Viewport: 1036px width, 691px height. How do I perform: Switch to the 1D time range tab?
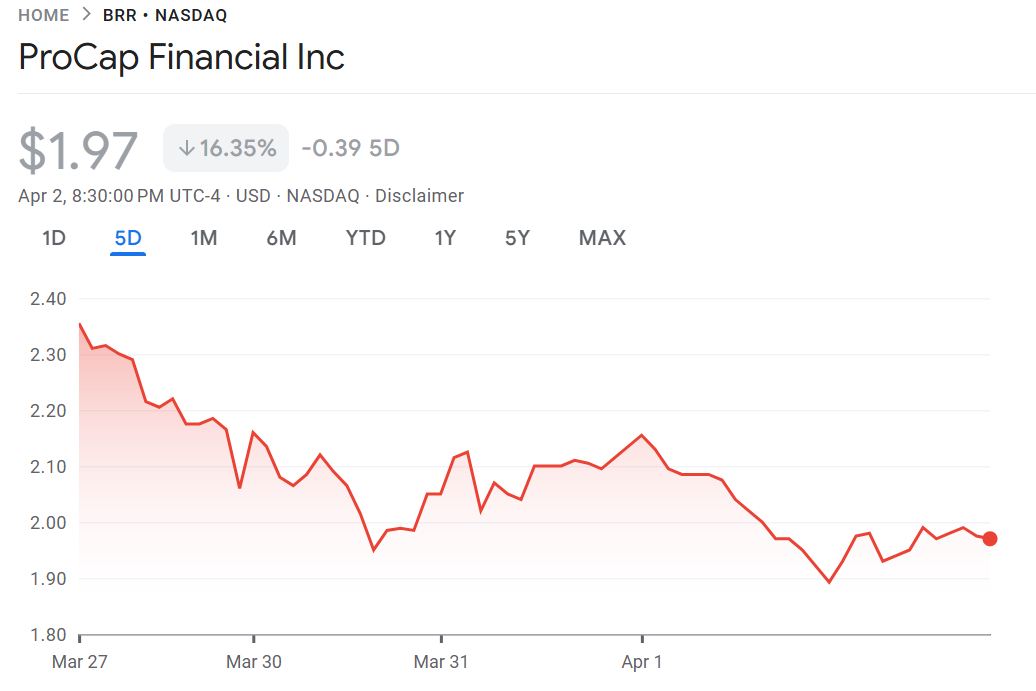point(53,238)
